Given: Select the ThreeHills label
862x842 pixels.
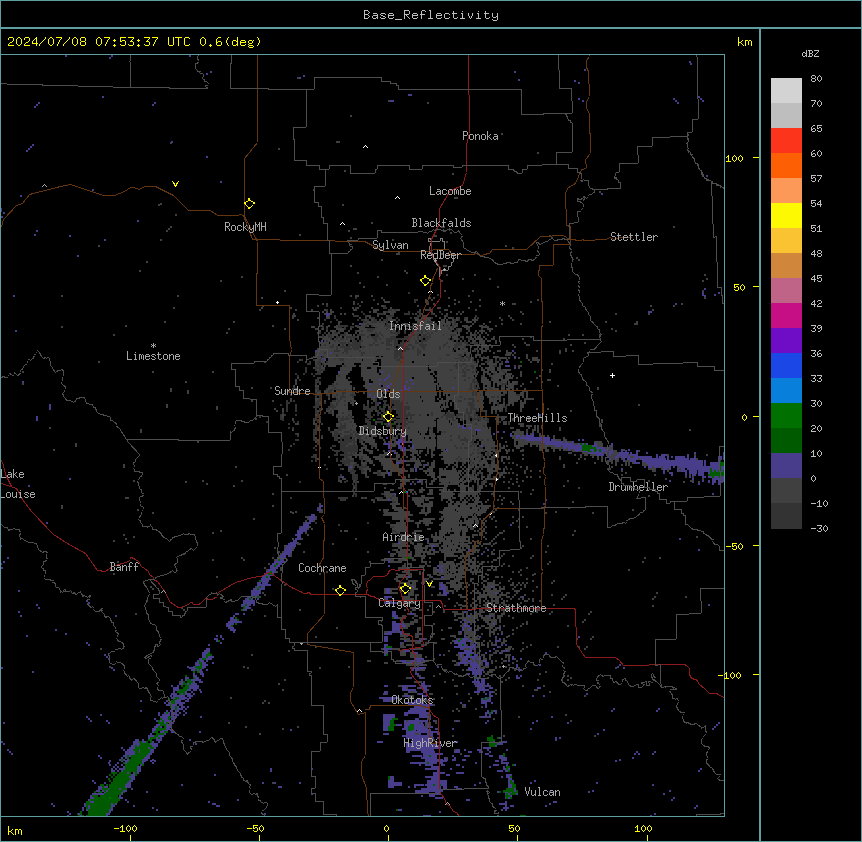Looking at the screenshot, I should 537,418.
